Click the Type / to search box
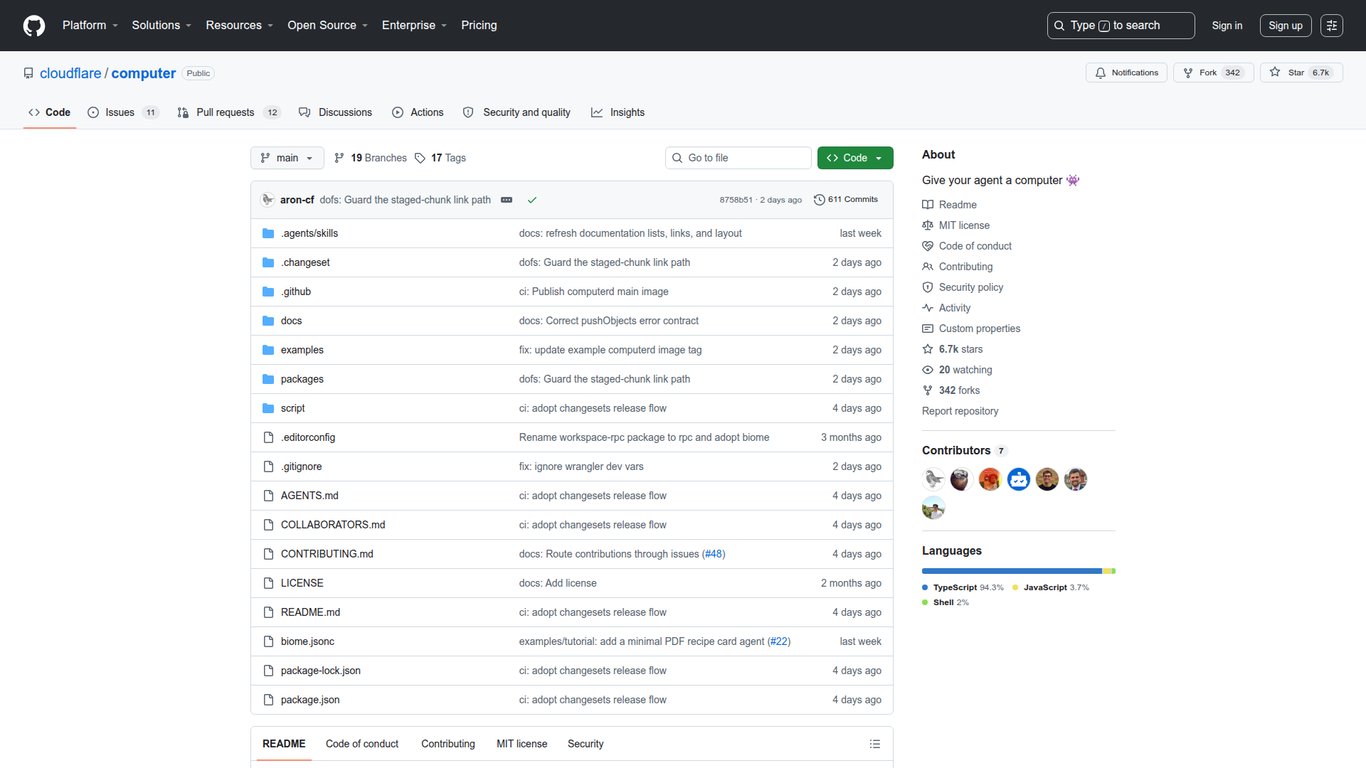This screenshot has width=1366, height=768. click(1121, 25)
